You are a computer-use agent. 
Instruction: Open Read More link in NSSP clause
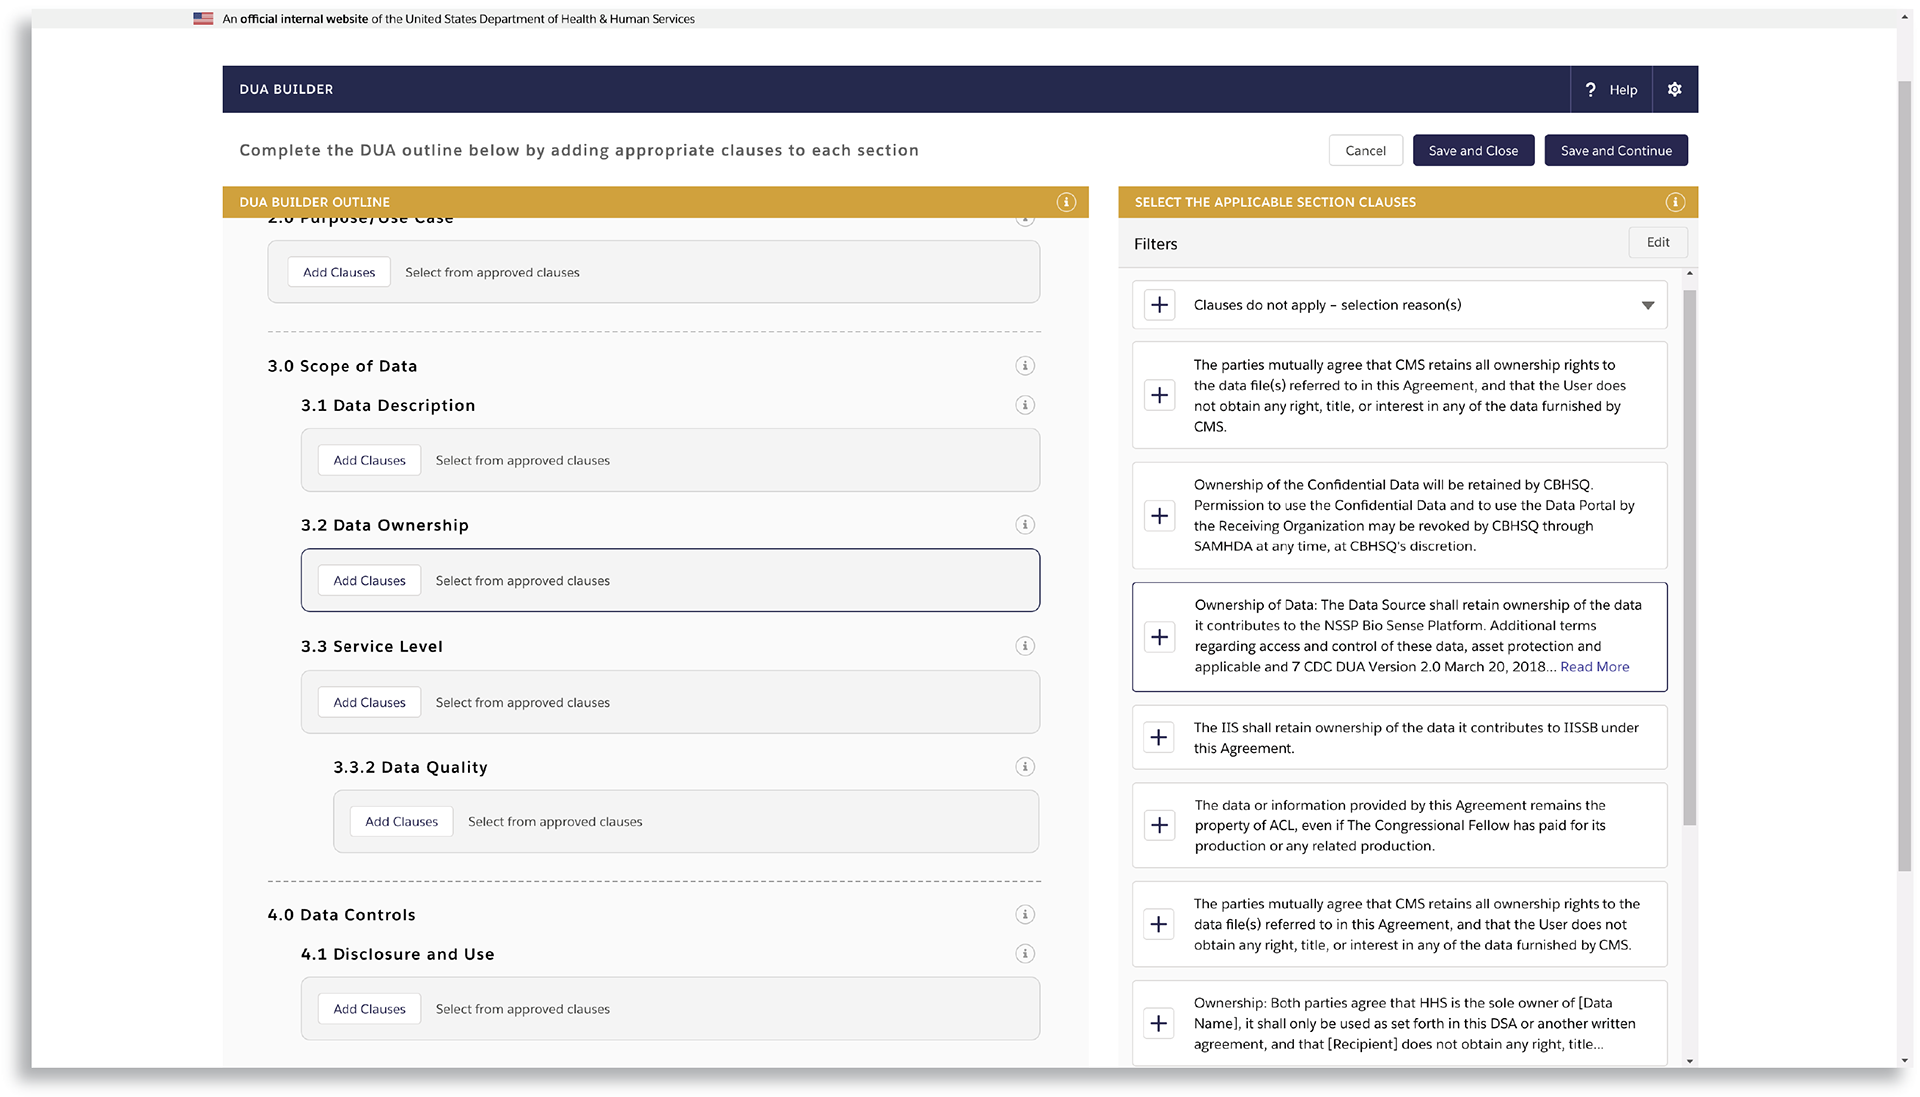click(1594, 667)
